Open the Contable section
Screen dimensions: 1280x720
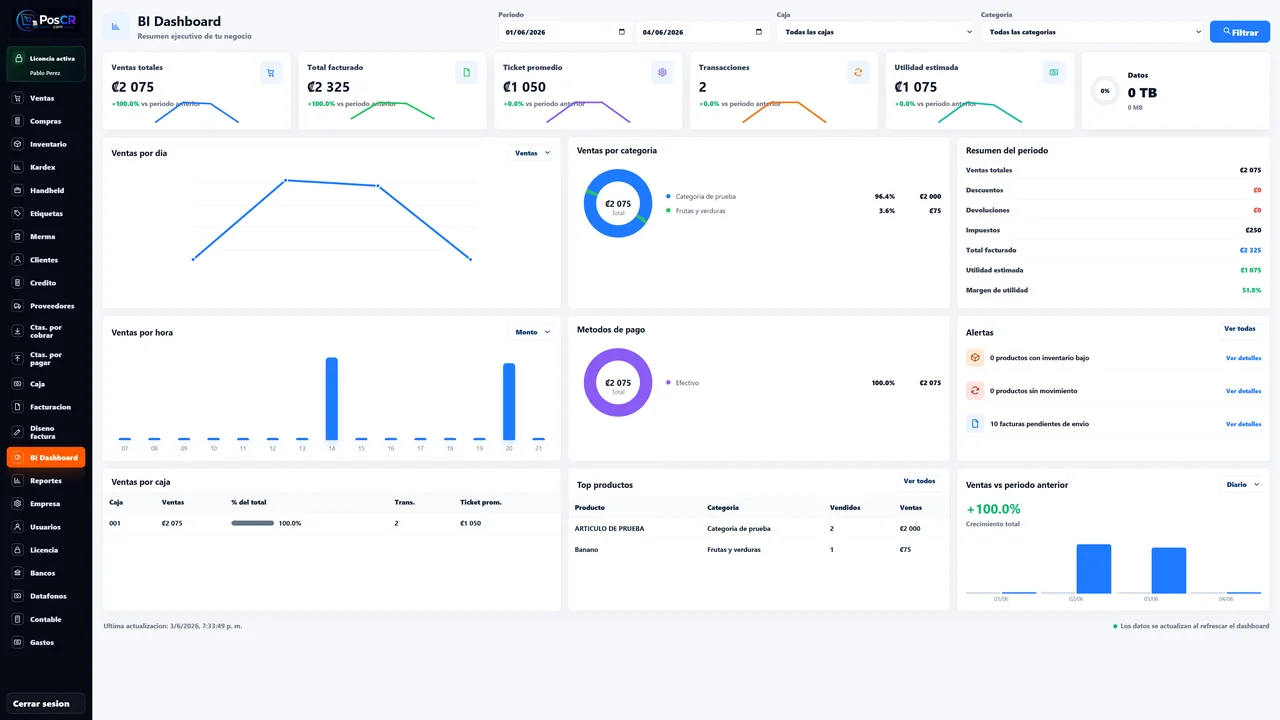pyautogui.click(x=46, y=619)
